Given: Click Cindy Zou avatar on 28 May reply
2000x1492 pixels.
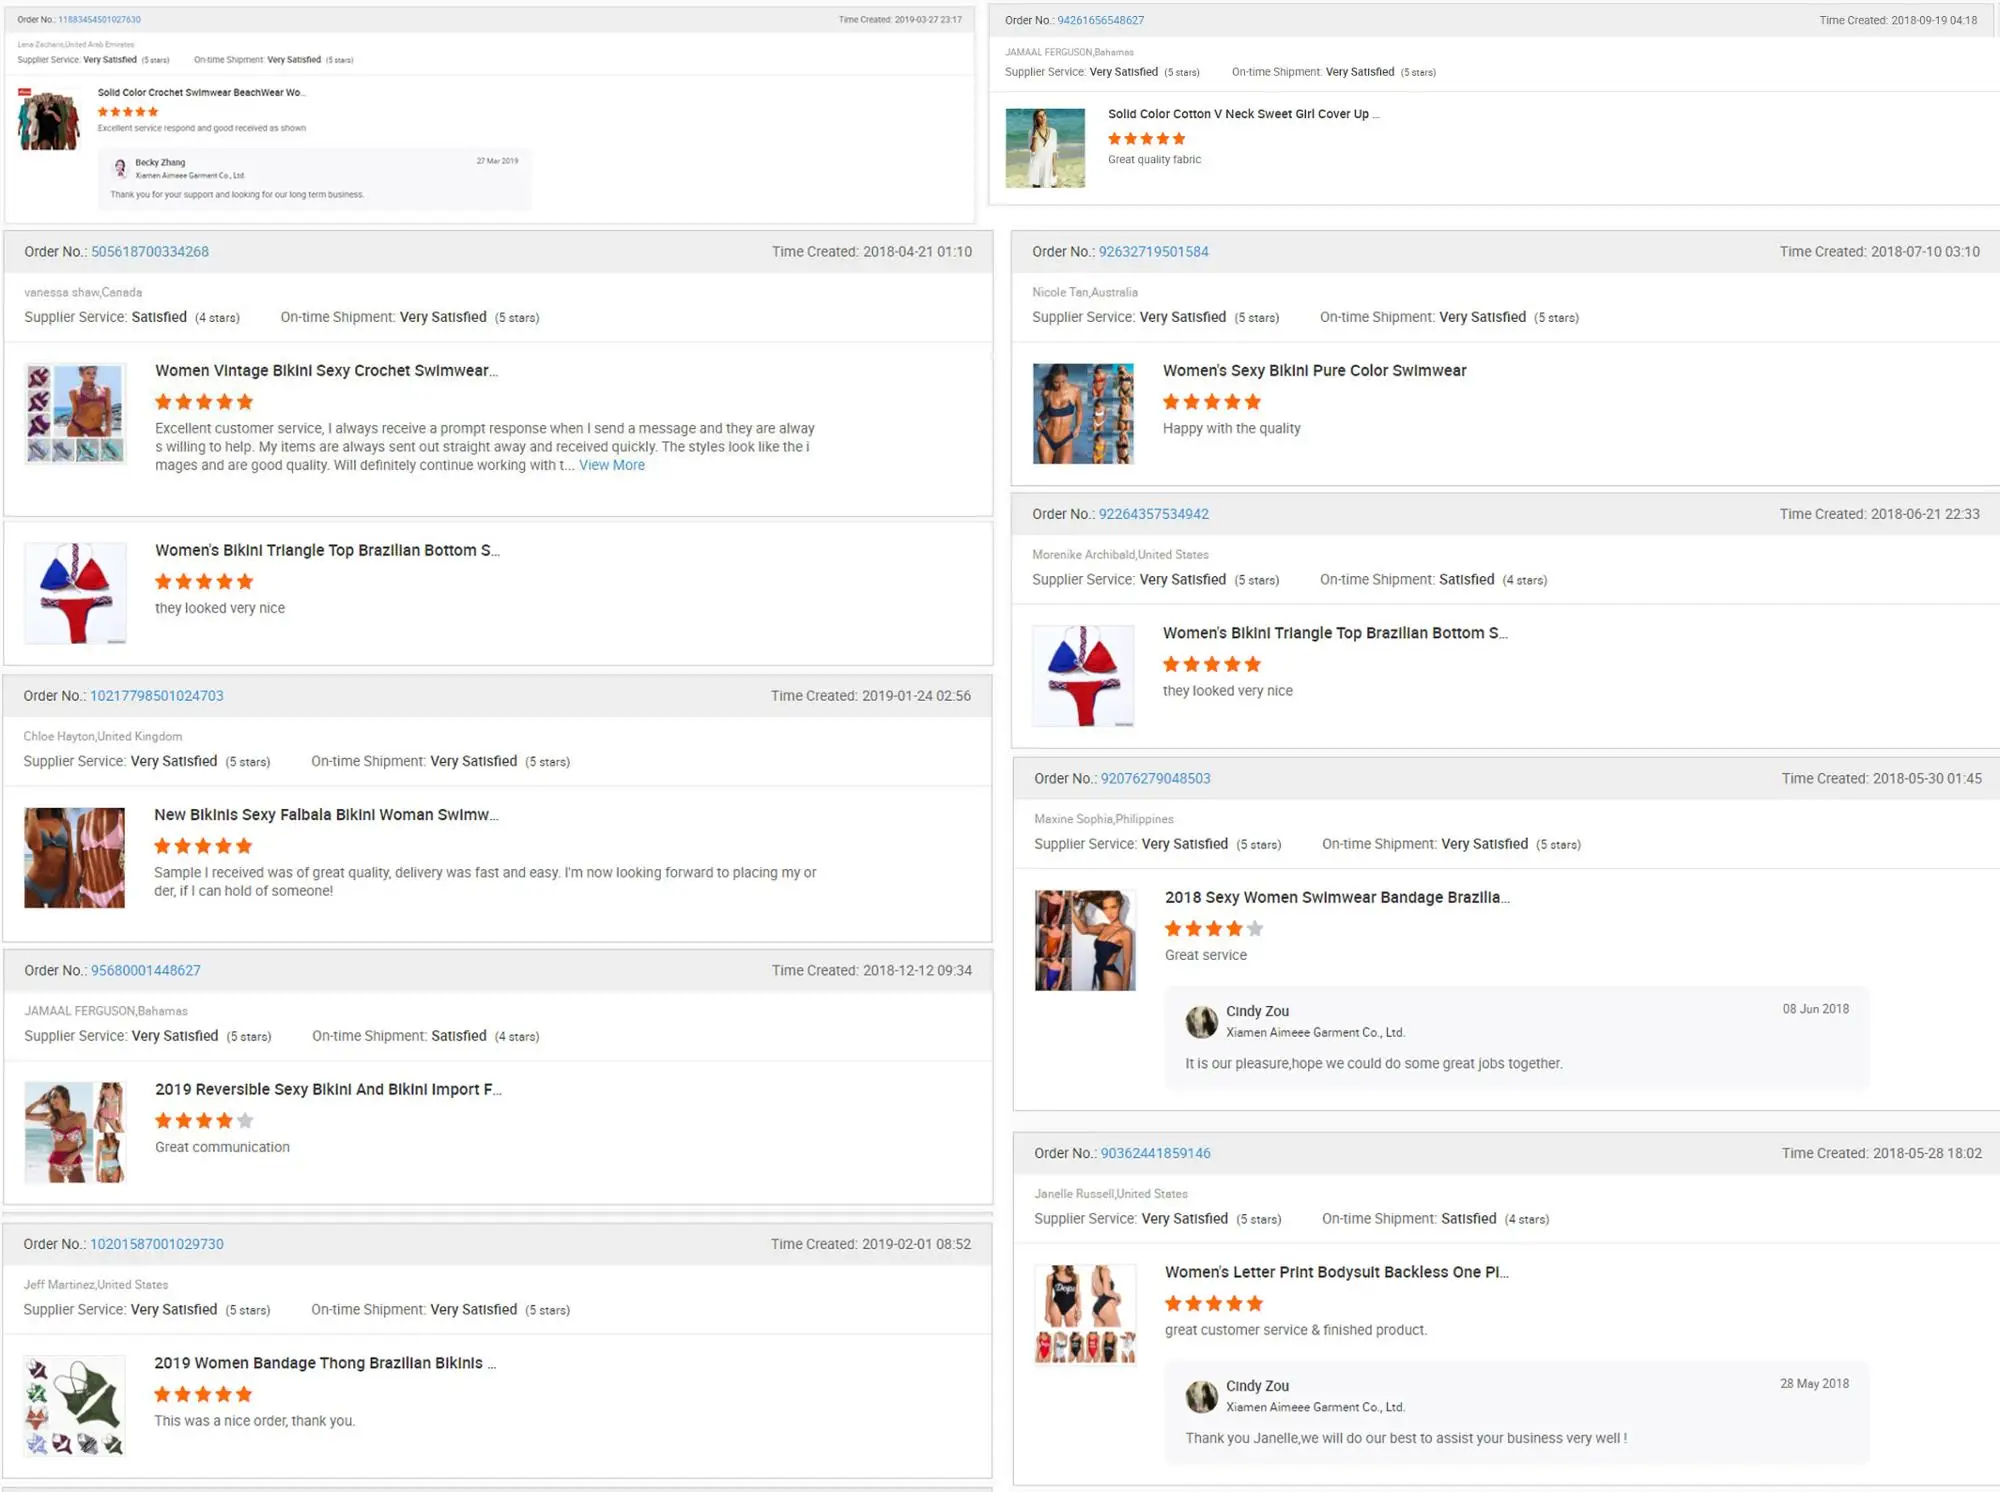Looking at the screenshot, I should 1201,1396.
